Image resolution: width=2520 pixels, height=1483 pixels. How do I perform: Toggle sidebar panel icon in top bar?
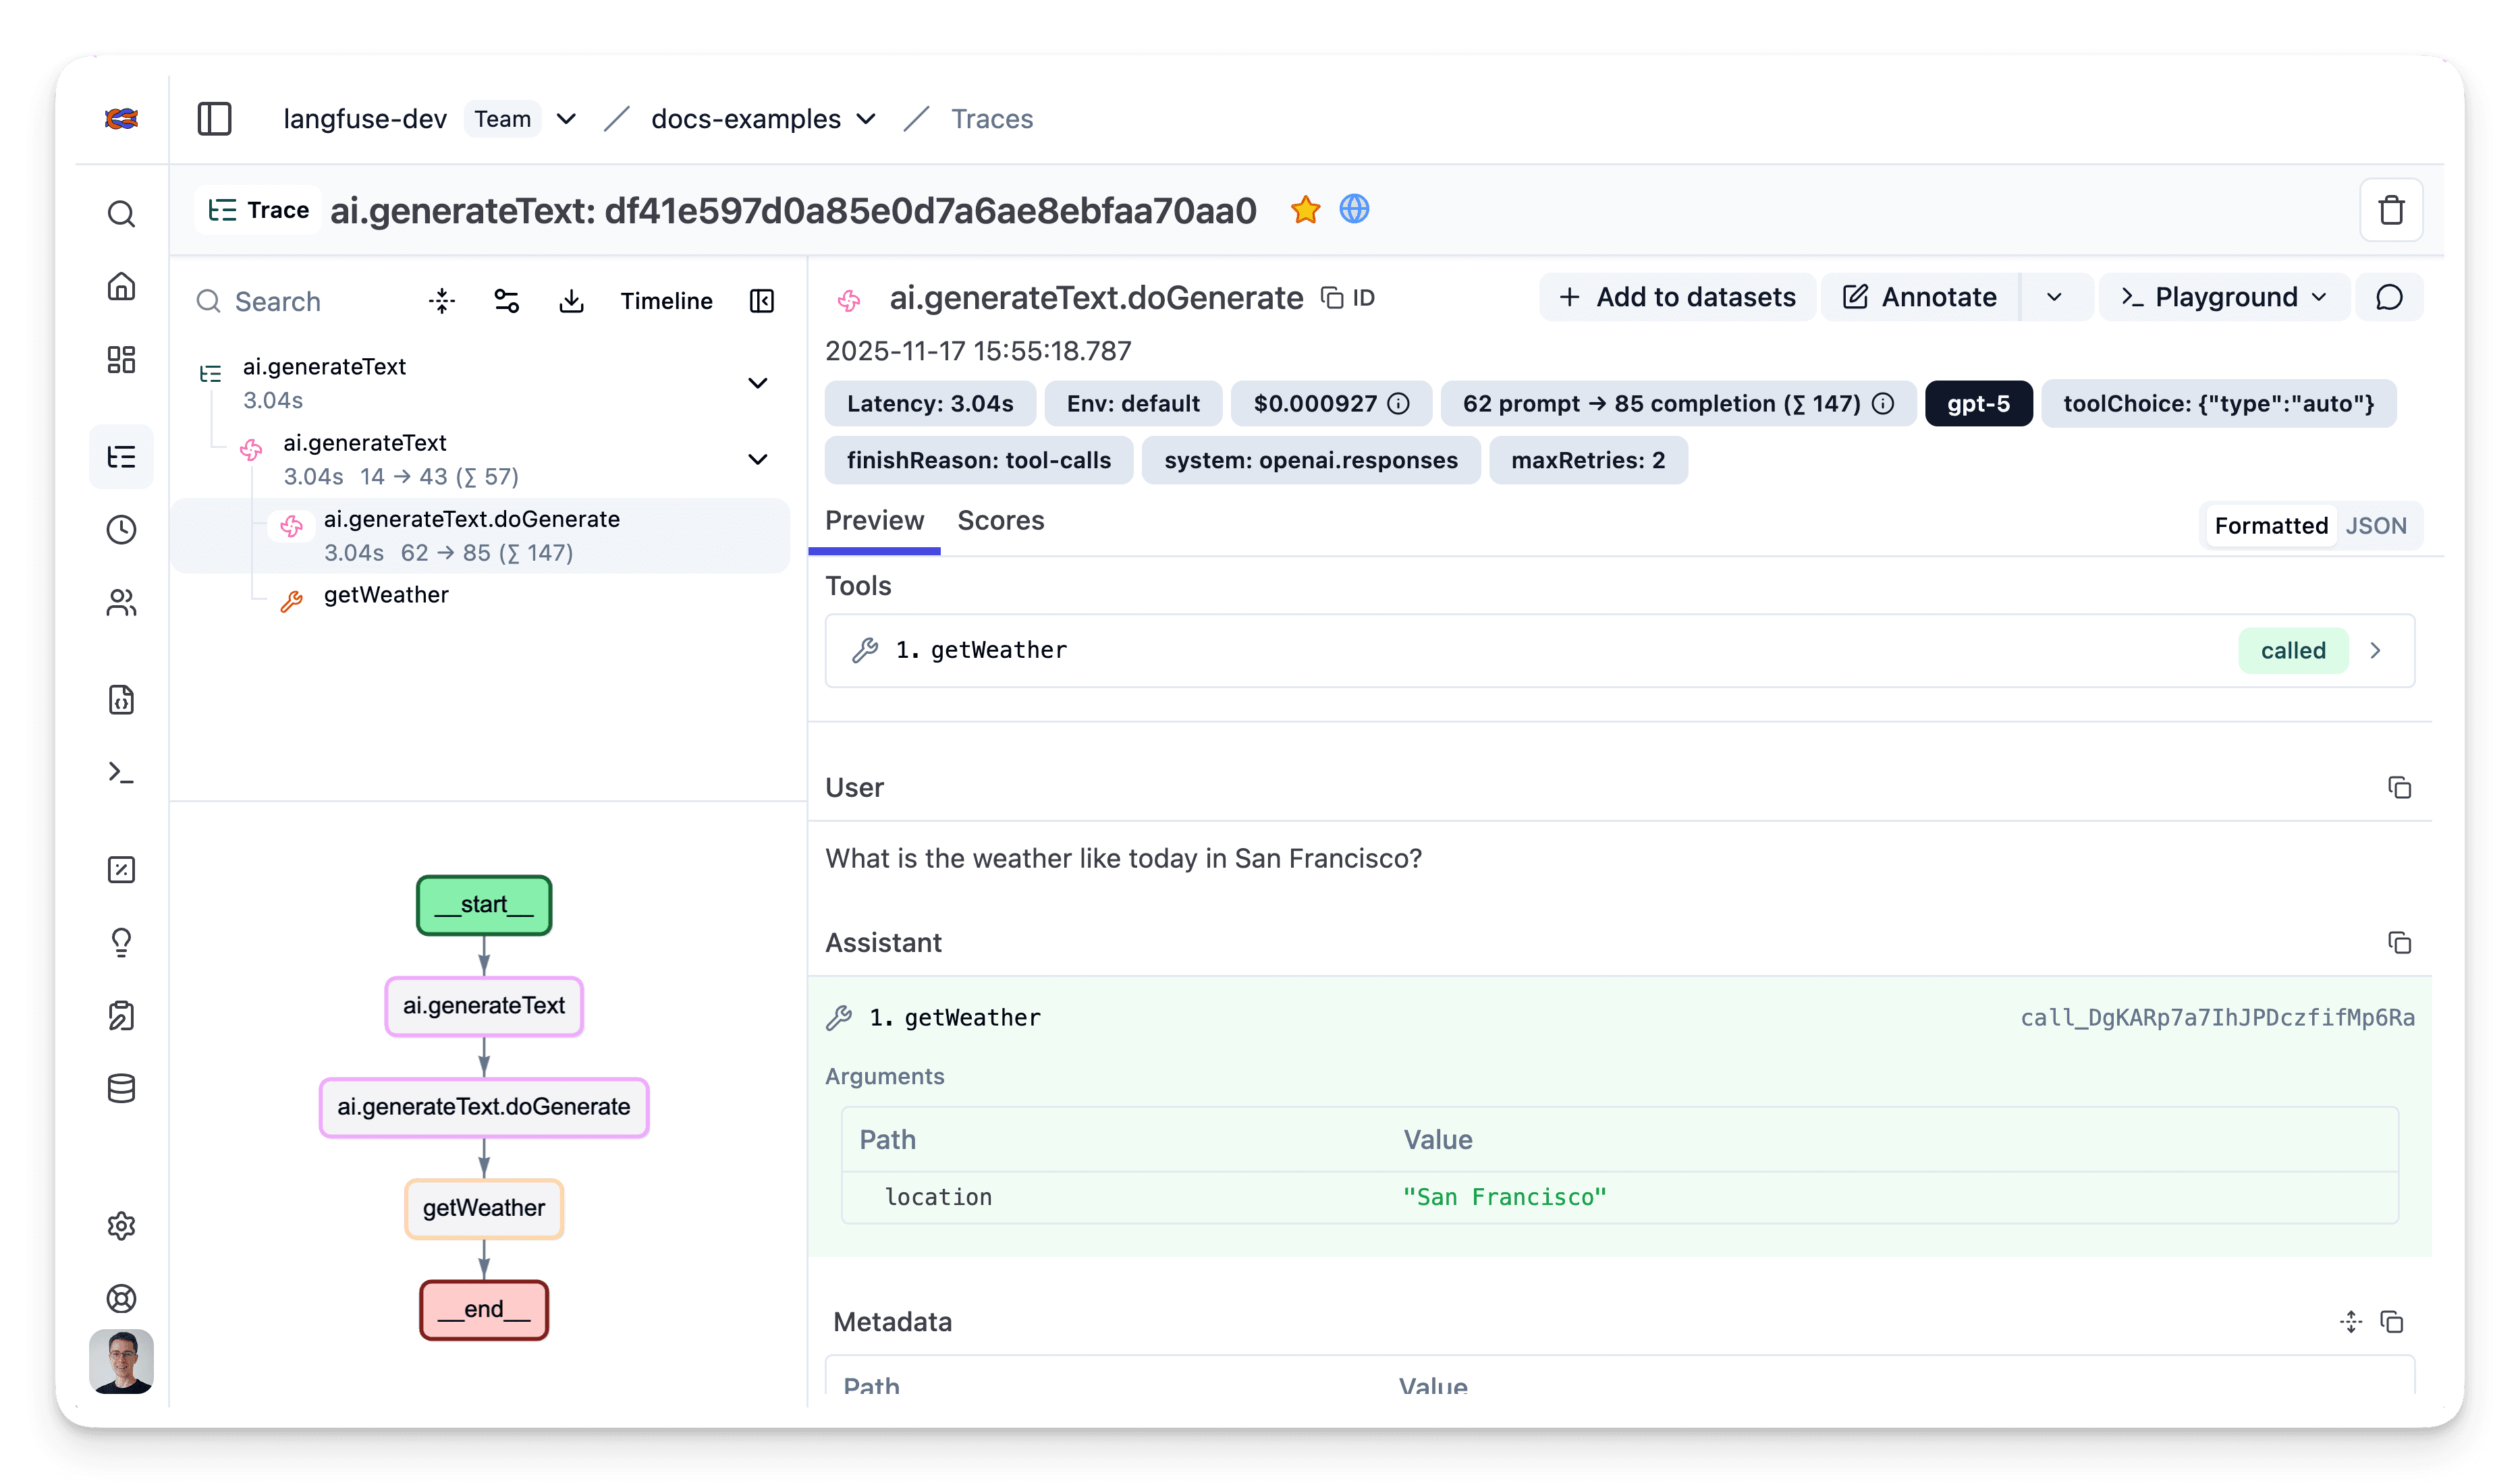(x=214, y=119)
